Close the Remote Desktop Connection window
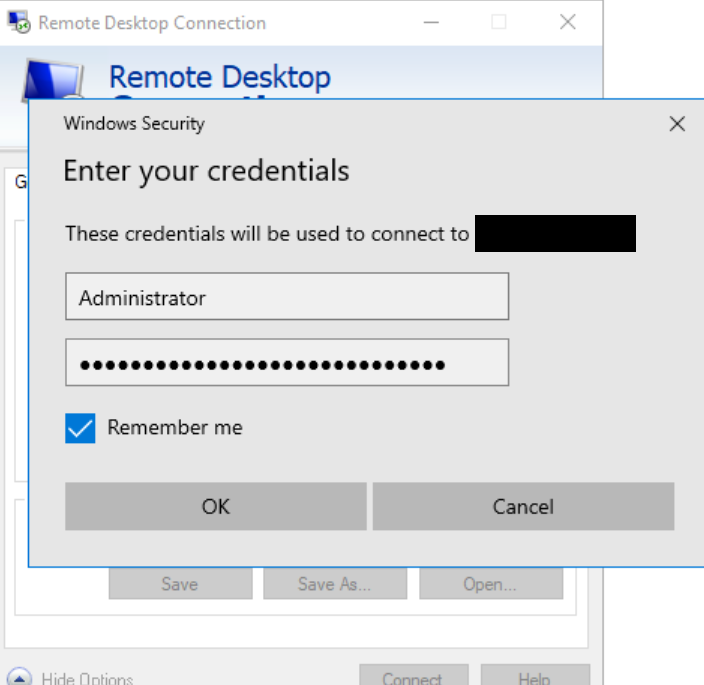The image size is (704, 685). [568, 22]
